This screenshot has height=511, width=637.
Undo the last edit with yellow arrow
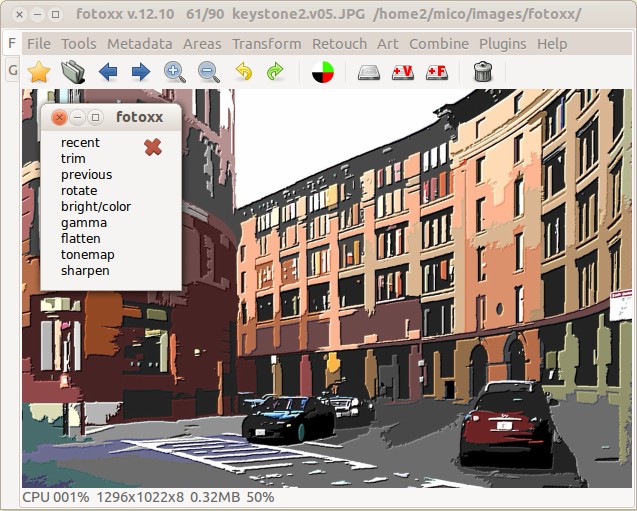point(244,71)
